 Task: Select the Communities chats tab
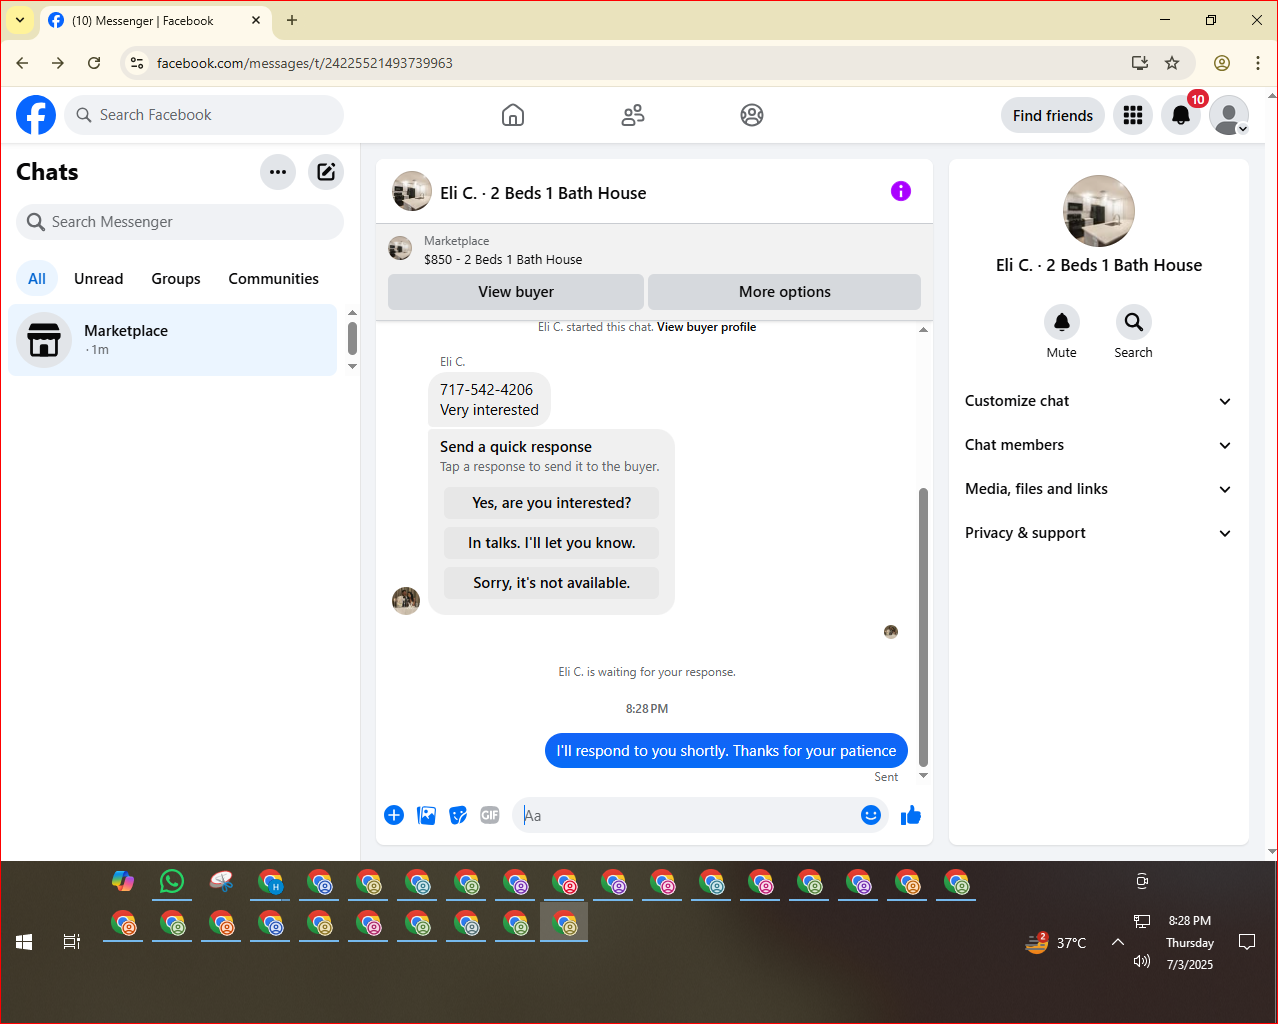pyautogui.click(x=273, y=279)
